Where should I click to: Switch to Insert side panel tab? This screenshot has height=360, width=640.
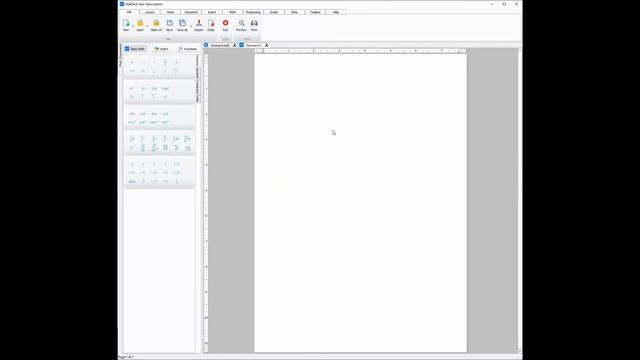162,49
